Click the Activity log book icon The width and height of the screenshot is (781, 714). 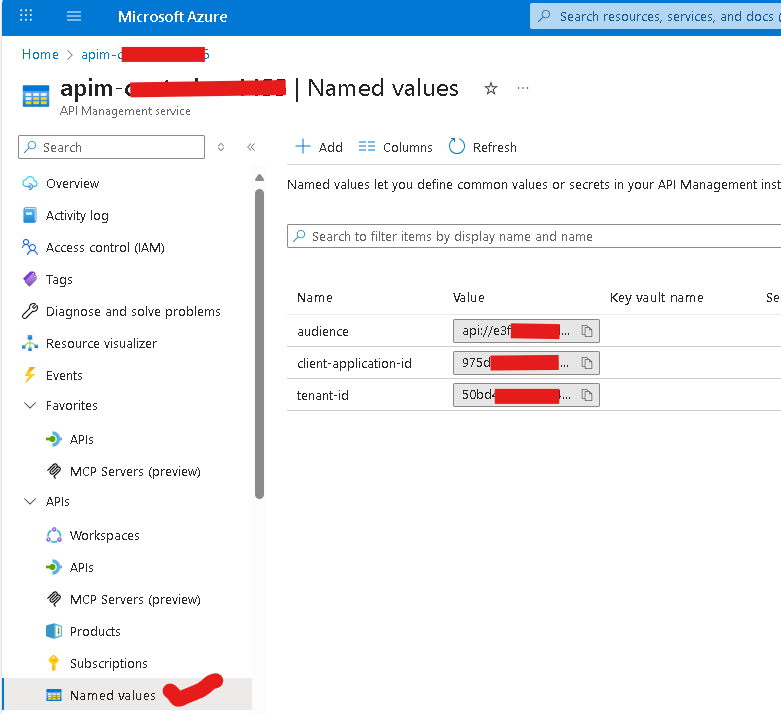(x=30, y=215)
